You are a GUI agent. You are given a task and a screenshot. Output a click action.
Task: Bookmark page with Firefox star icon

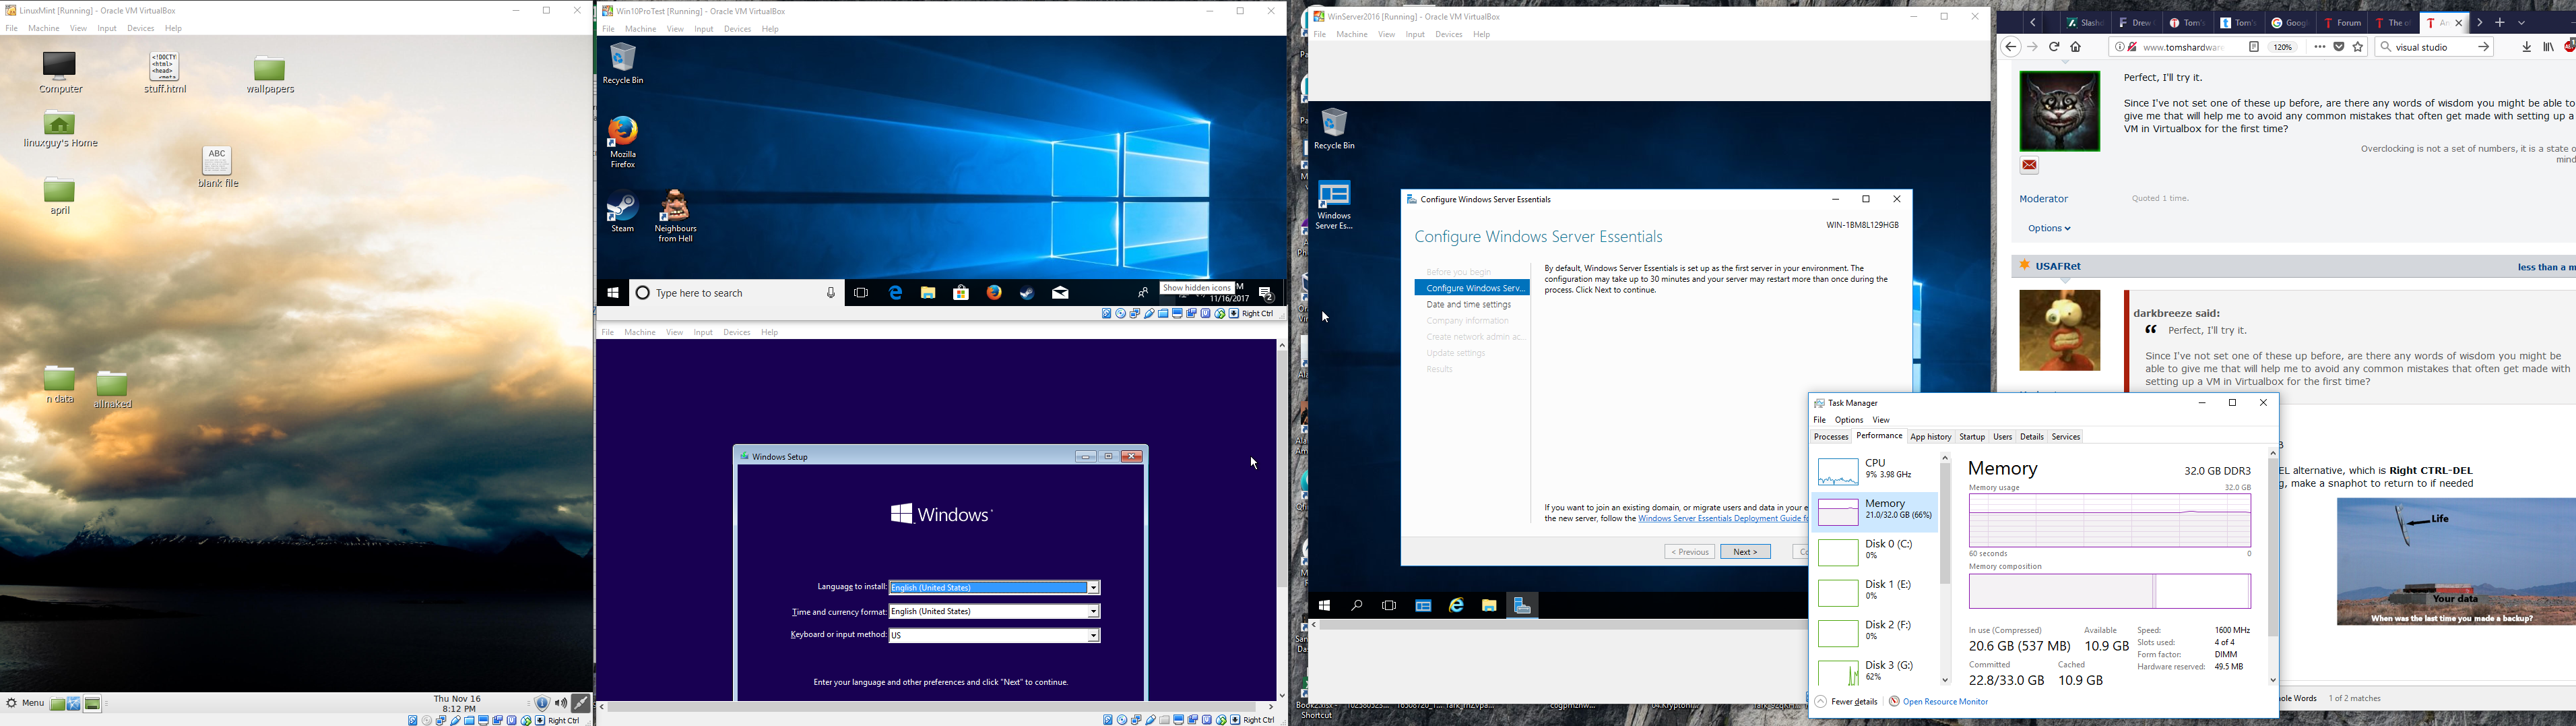[x=2358, y=47]
